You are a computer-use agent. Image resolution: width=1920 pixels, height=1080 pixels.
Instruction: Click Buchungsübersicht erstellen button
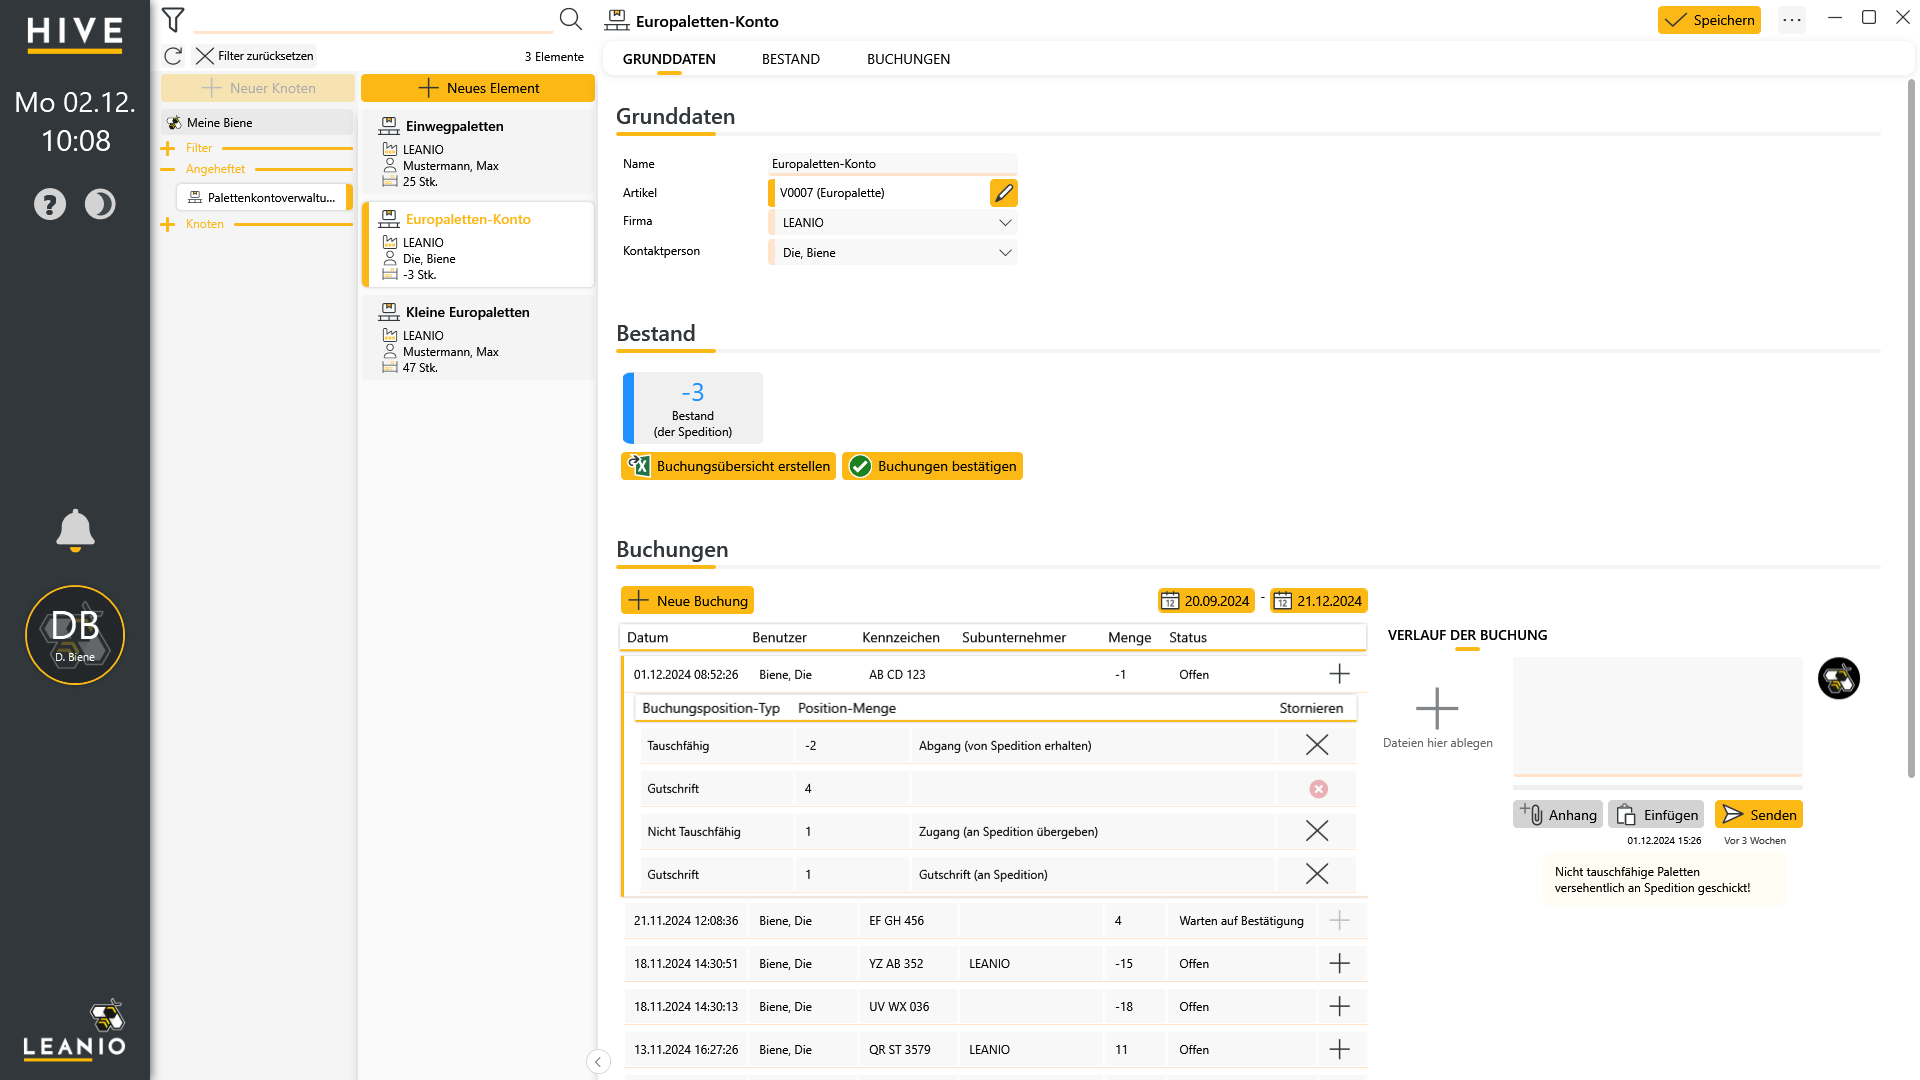pos(728,466)
